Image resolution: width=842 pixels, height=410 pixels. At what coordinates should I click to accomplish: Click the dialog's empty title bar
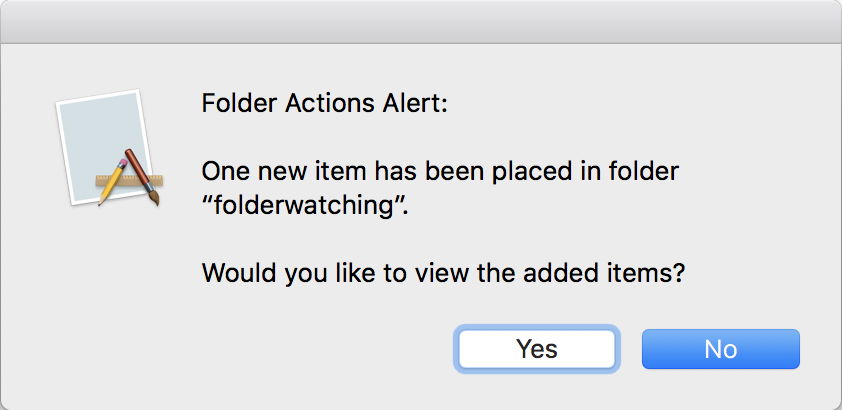pos(421,21)
